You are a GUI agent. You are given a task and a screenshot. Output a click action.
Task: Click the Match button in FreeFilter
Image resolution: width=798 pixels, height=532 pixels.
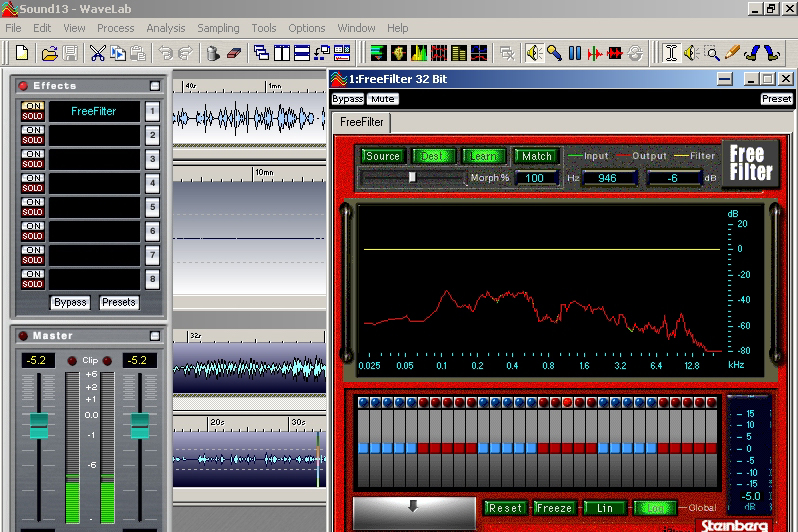536,156
